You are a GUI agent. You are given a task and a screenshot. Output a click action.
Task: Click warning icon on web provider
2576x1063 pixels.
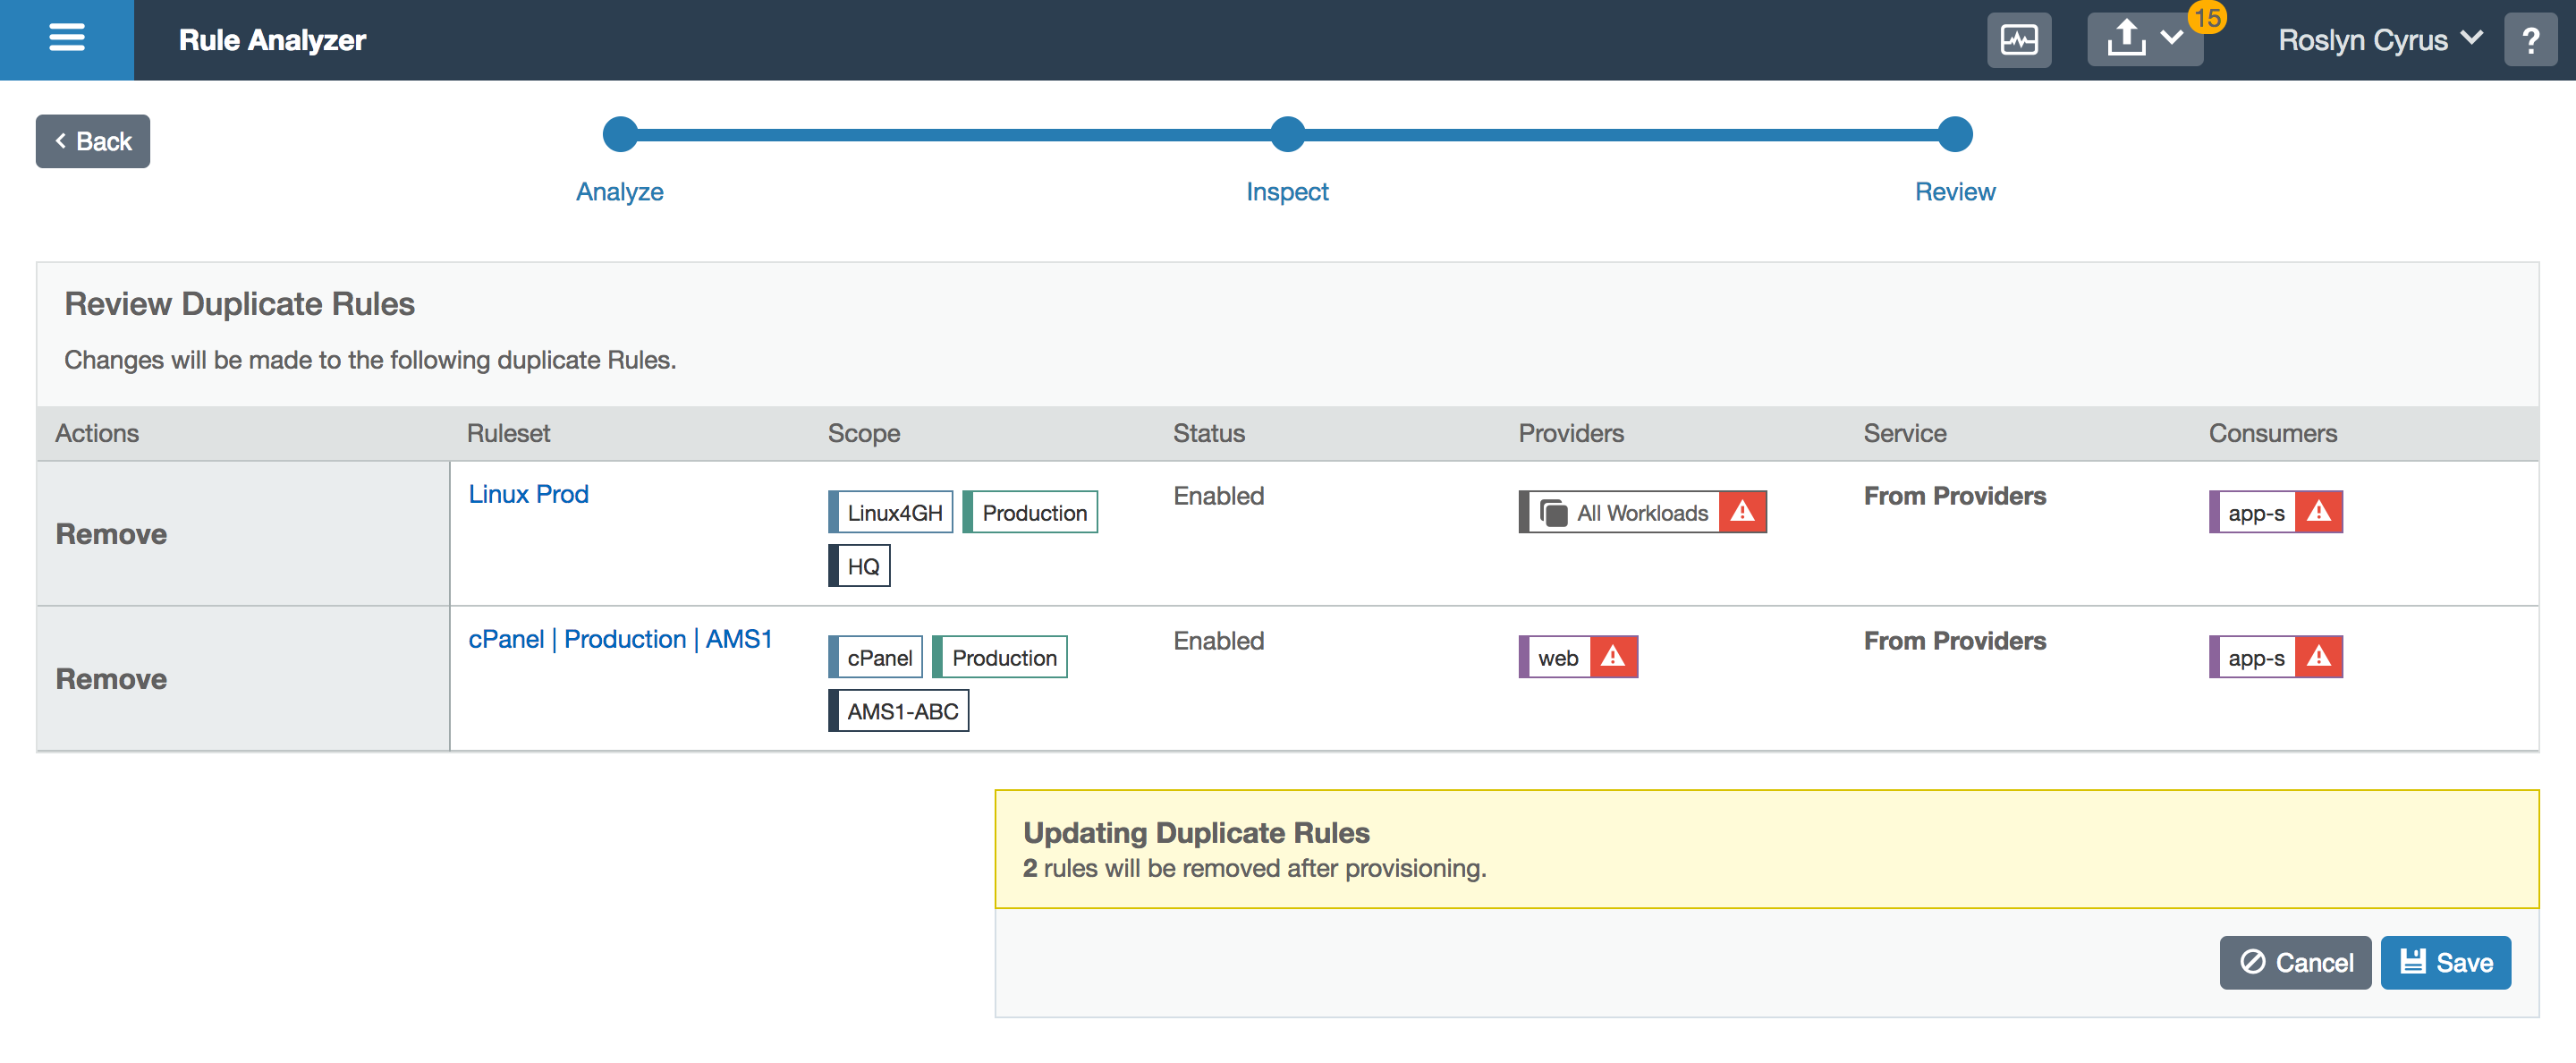click(x=1613, y=657)
